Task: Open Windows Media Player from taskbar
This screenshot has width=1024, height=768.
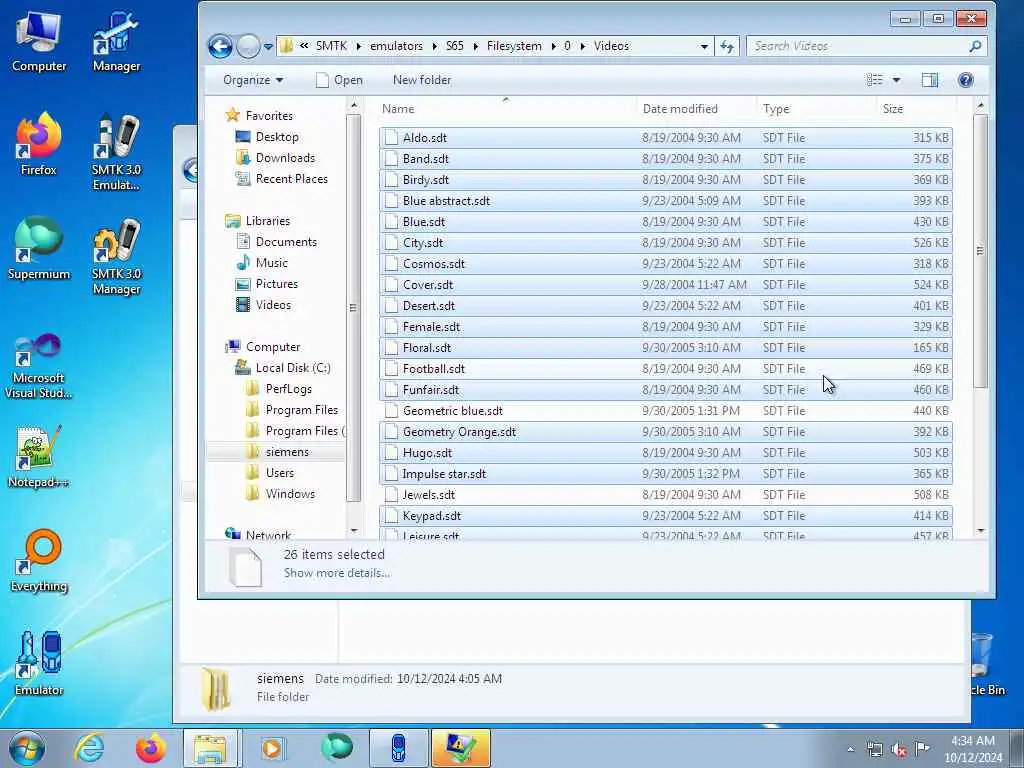Action: [272, 748]
